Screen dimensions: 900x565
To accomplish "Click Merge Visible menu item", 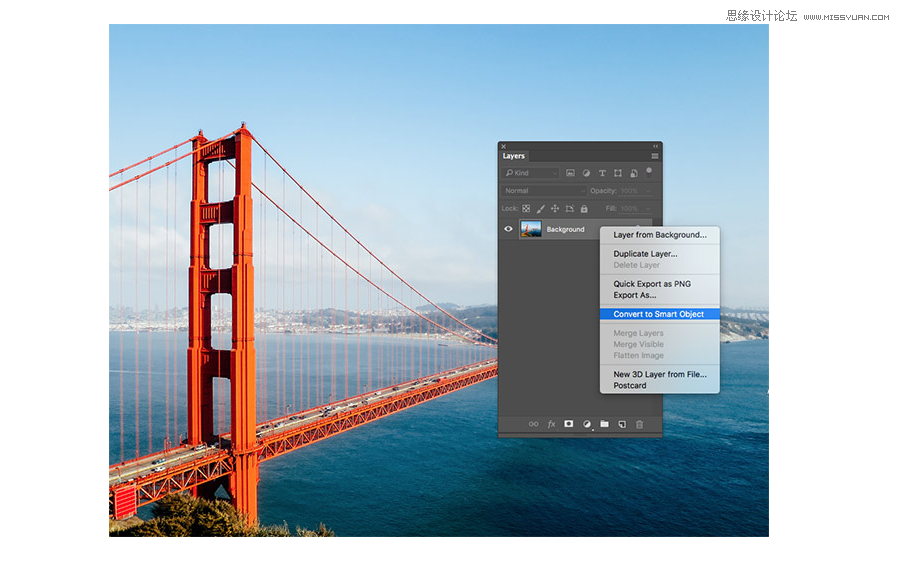I will point(660,344).
